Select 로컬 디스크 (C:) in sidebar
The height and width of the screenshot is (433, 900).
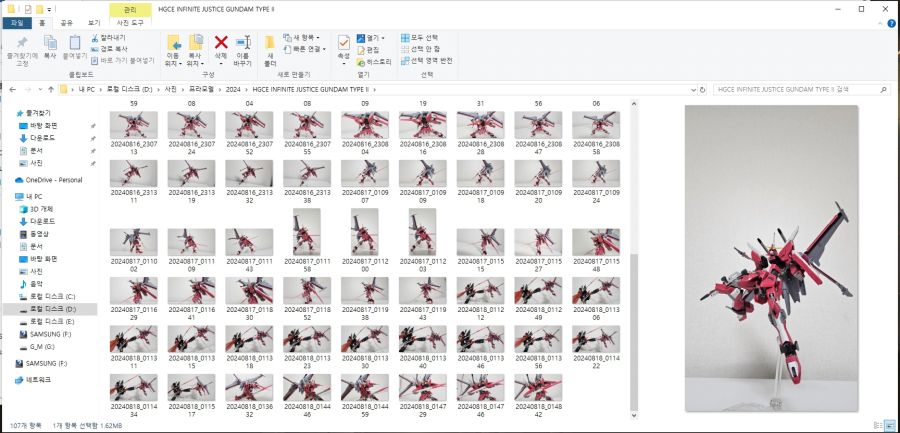tap(46, 296)
